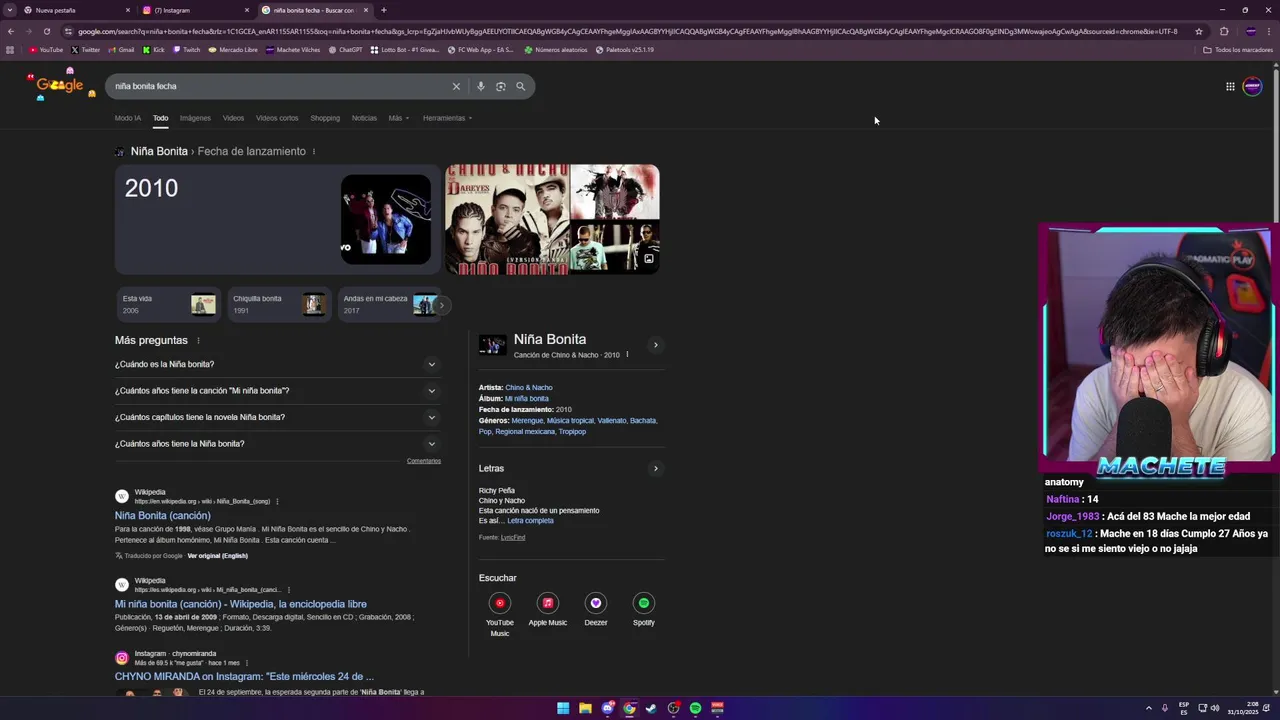Image resolution: width=1280 pixels, height=720 pixels.
Task: Open Spotify from the taskbar
Action: [695, 708]
